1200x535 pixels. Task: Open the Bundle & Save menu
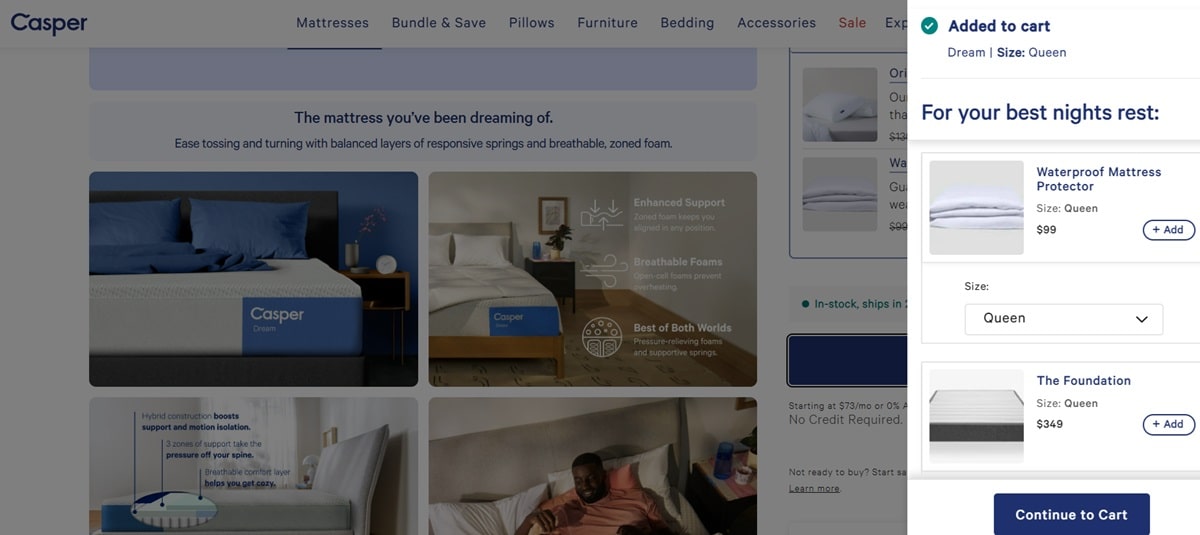[x=438, y=22]
